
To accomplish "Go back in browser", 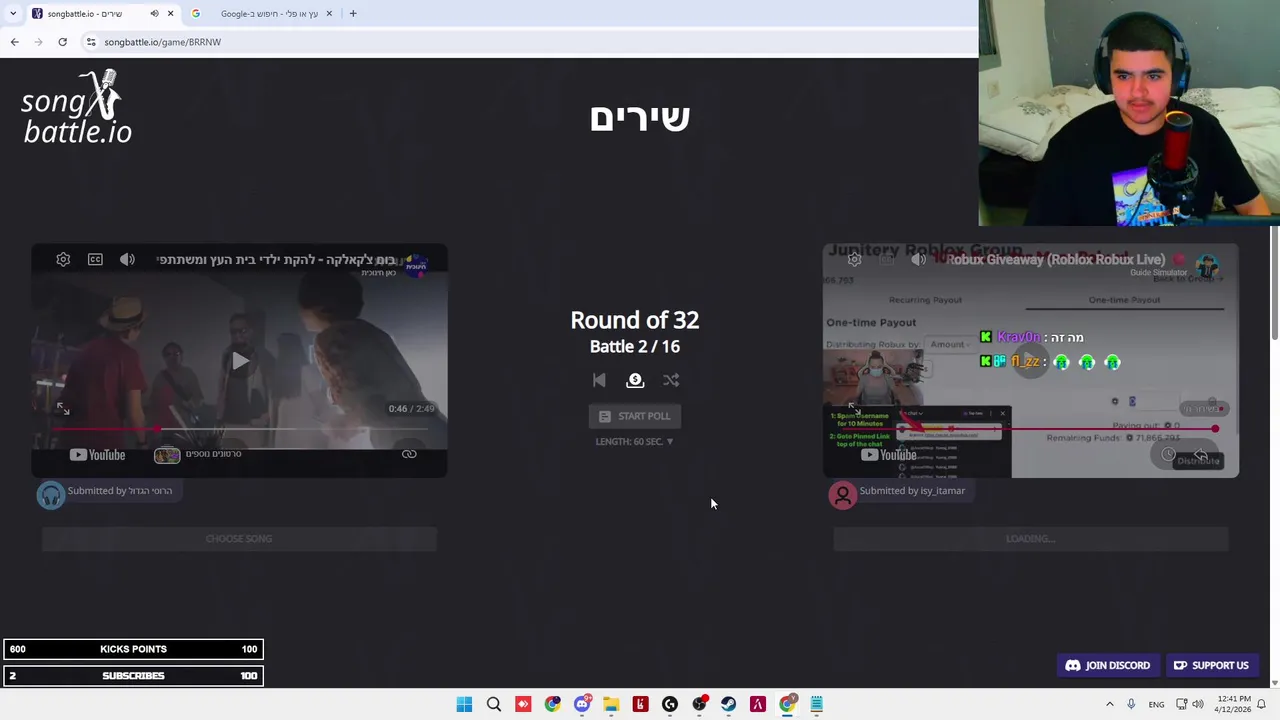I will click(14, 42).
